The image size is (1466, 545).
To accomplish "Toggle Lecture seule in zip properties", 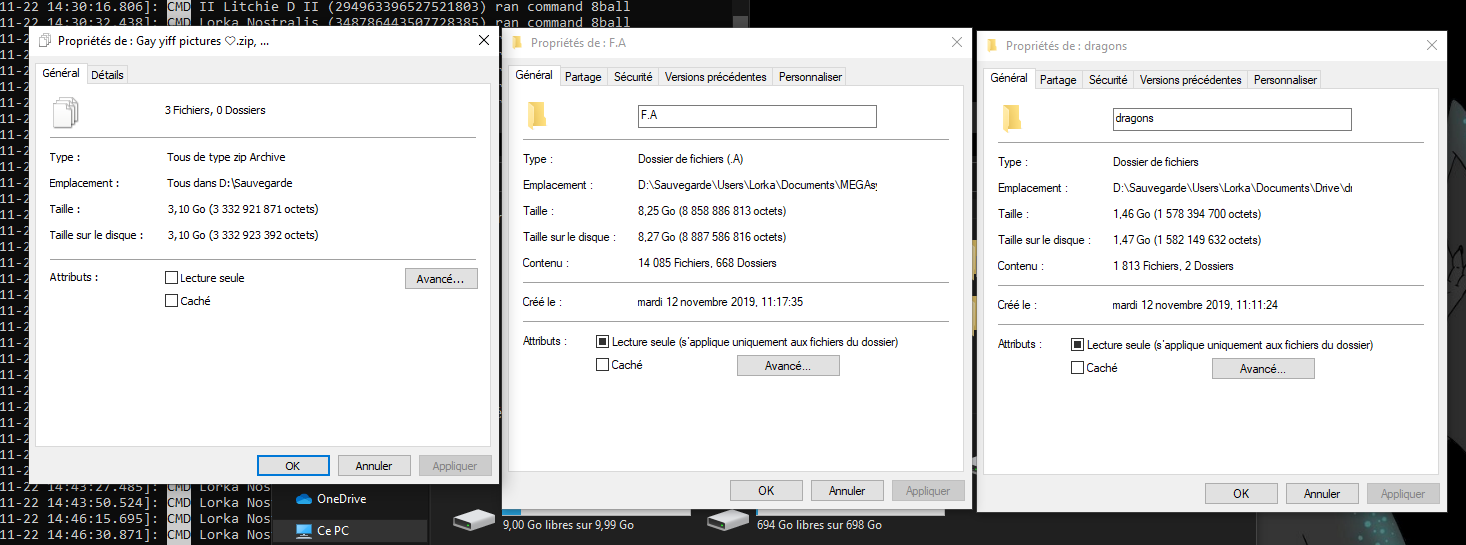I will click(172, 278).
